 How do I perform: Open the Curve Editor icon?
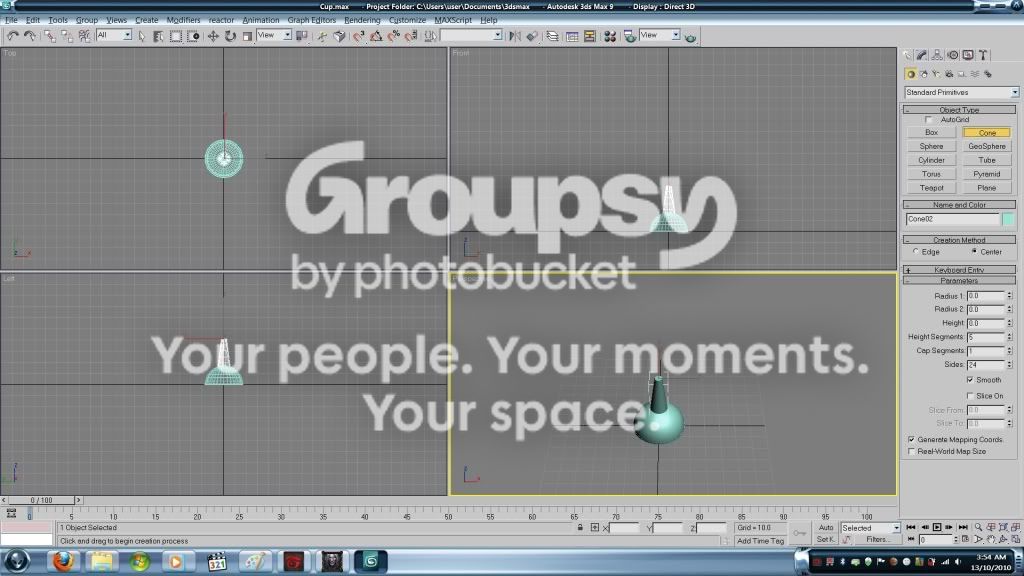[x=572, y=37]
